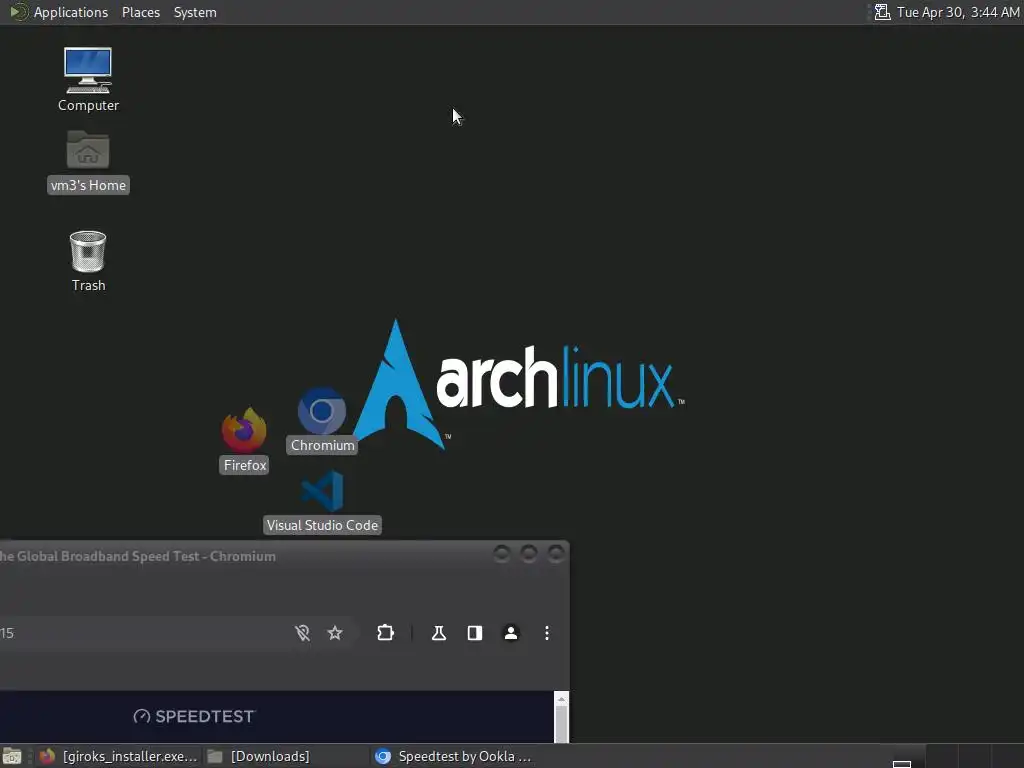Viewport: 1024px width, 768px height.
Task: Open the Places menu
Action: [140, 12]
